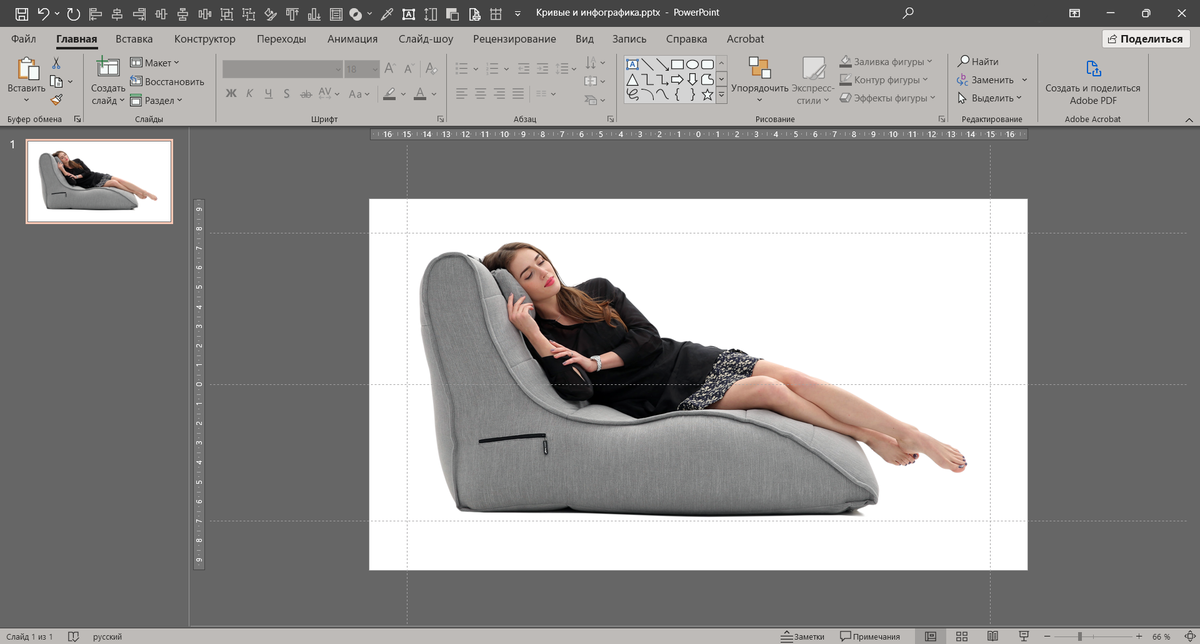Click the Undo icon in quick access toolbar
Viewport: 1200px width, 644px height.
tap(44, 13)
